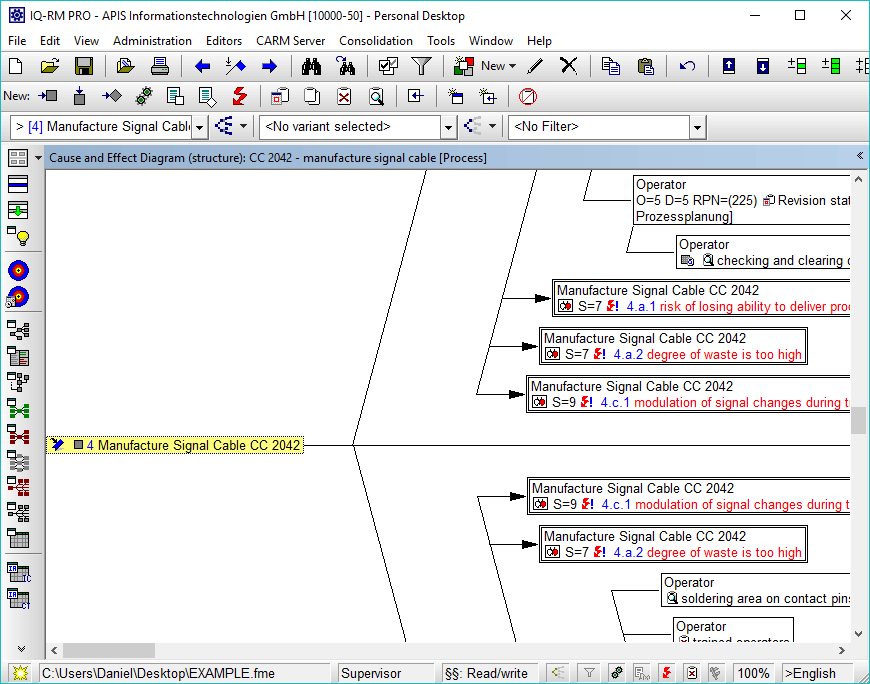Screen dimensions: 870x684
Task: Open the Administration menu
Action: click(152, 41)
